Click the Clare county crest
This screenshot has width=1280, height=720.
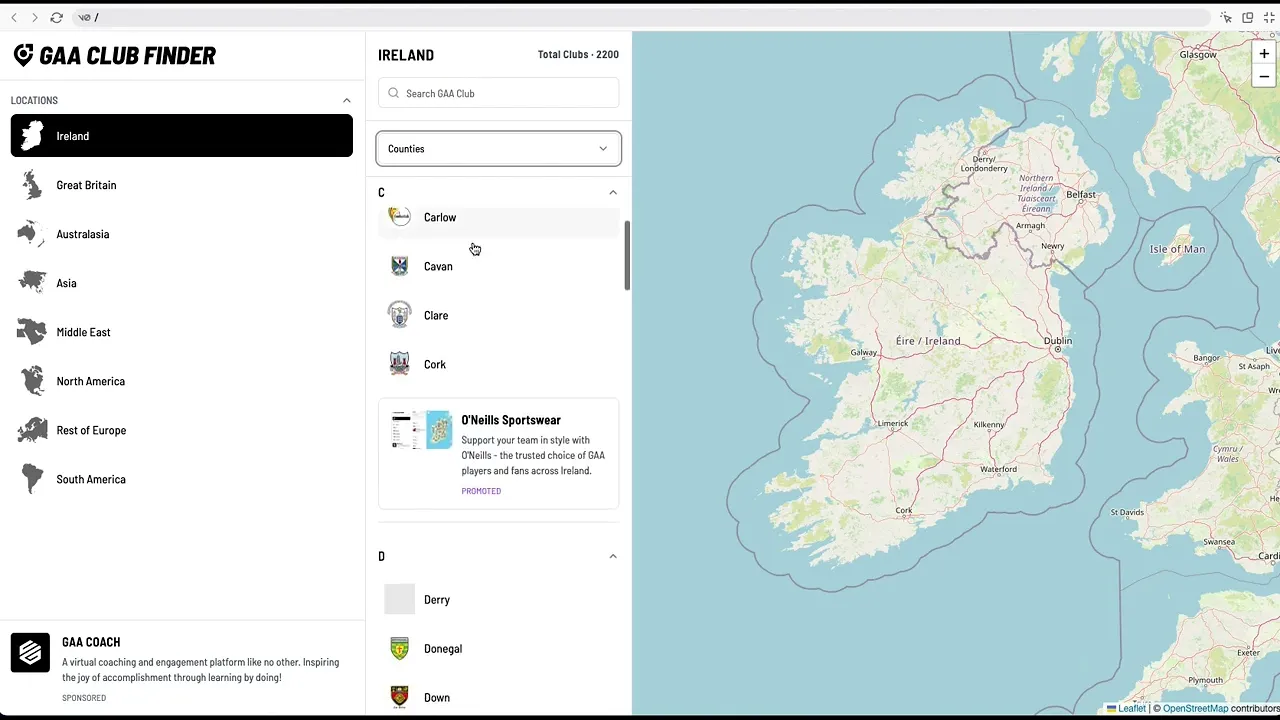(399, 315)
